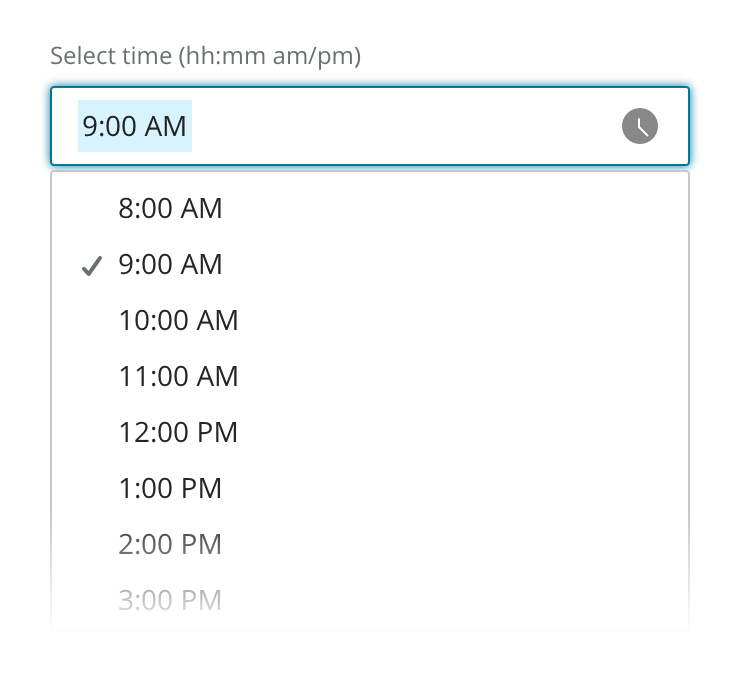Focus the Select time input field
Screen dimensions: 740x680
[400, 126]
